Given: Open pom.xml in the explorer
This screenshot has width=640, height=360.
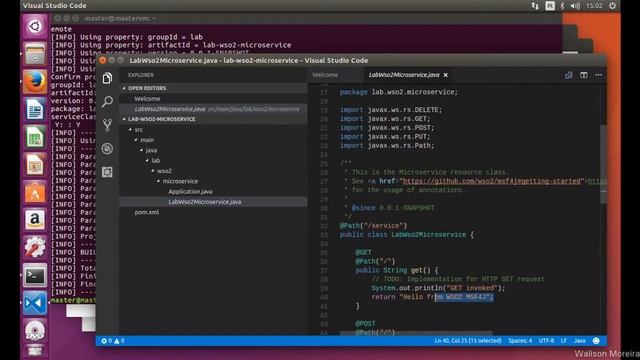Looking at the screenshot, I should coord(147,212).
